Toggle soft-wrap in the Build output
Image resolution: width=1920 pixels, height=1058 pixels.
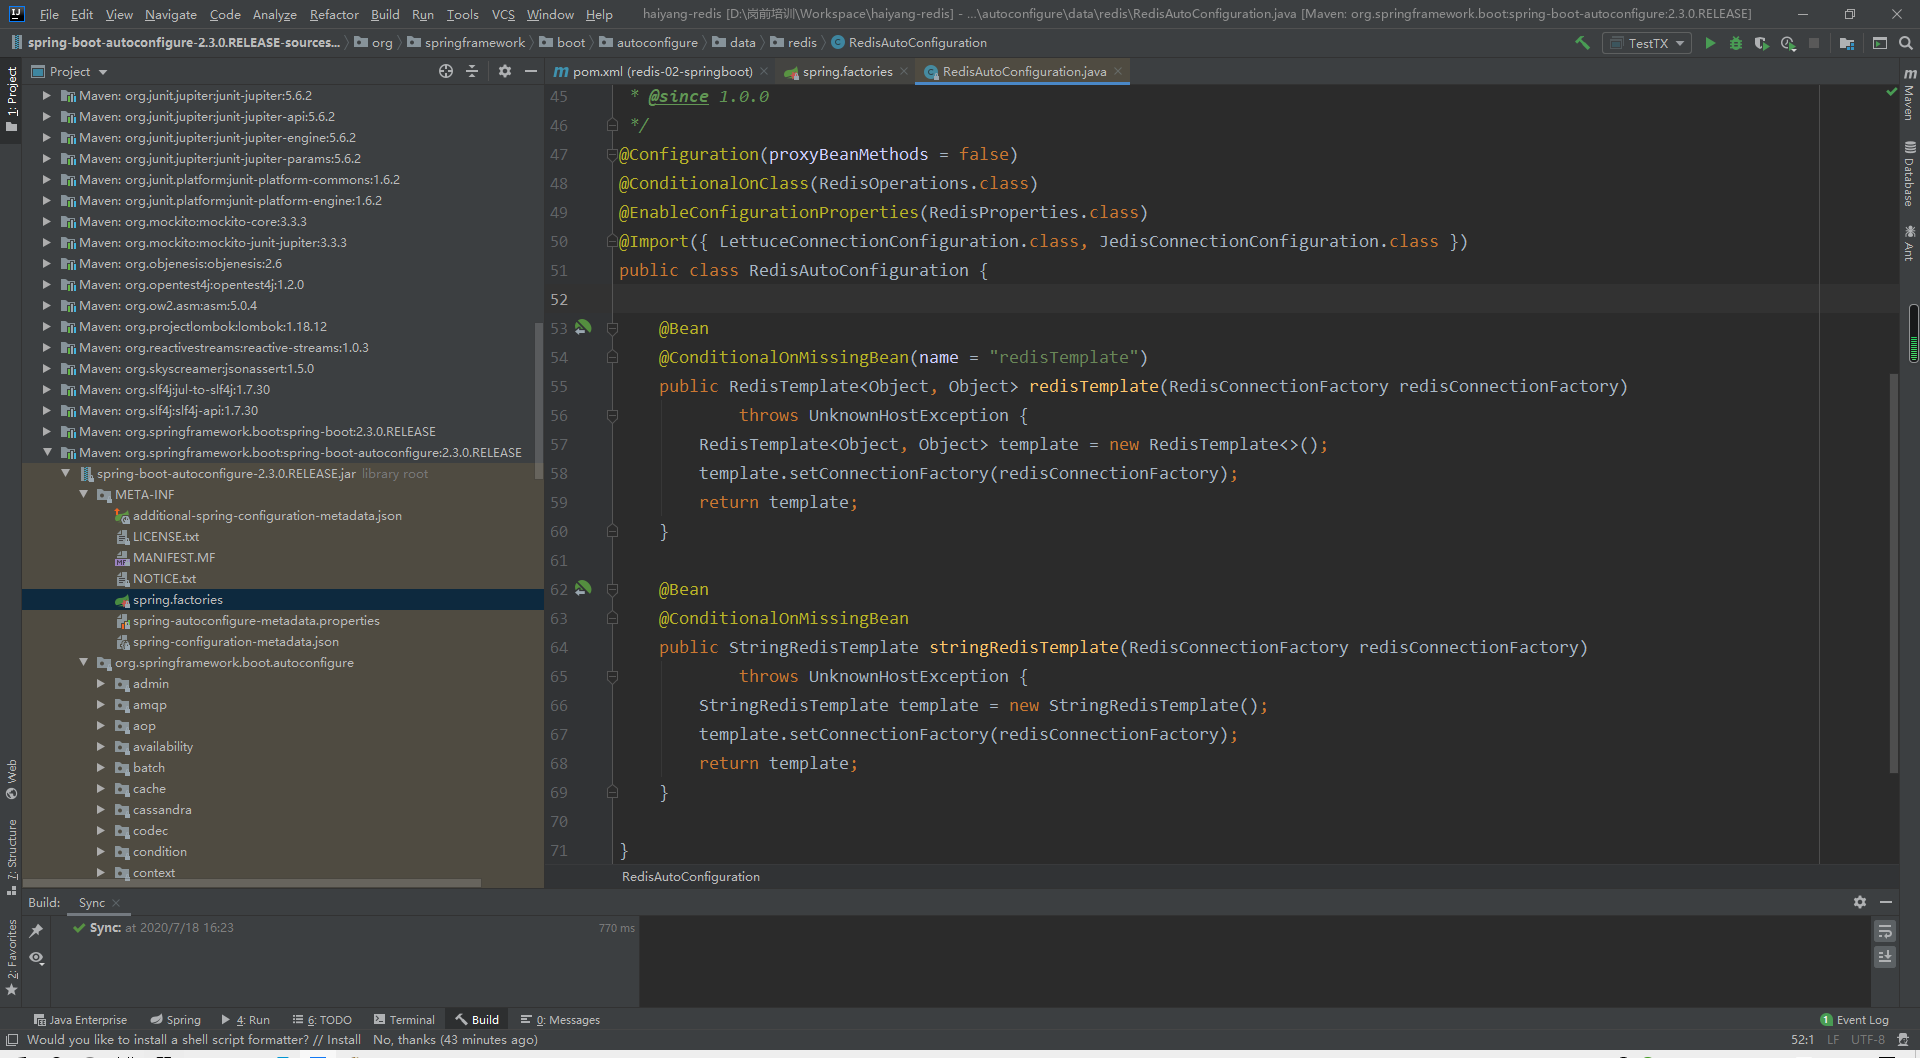(x=1885, y=931)
